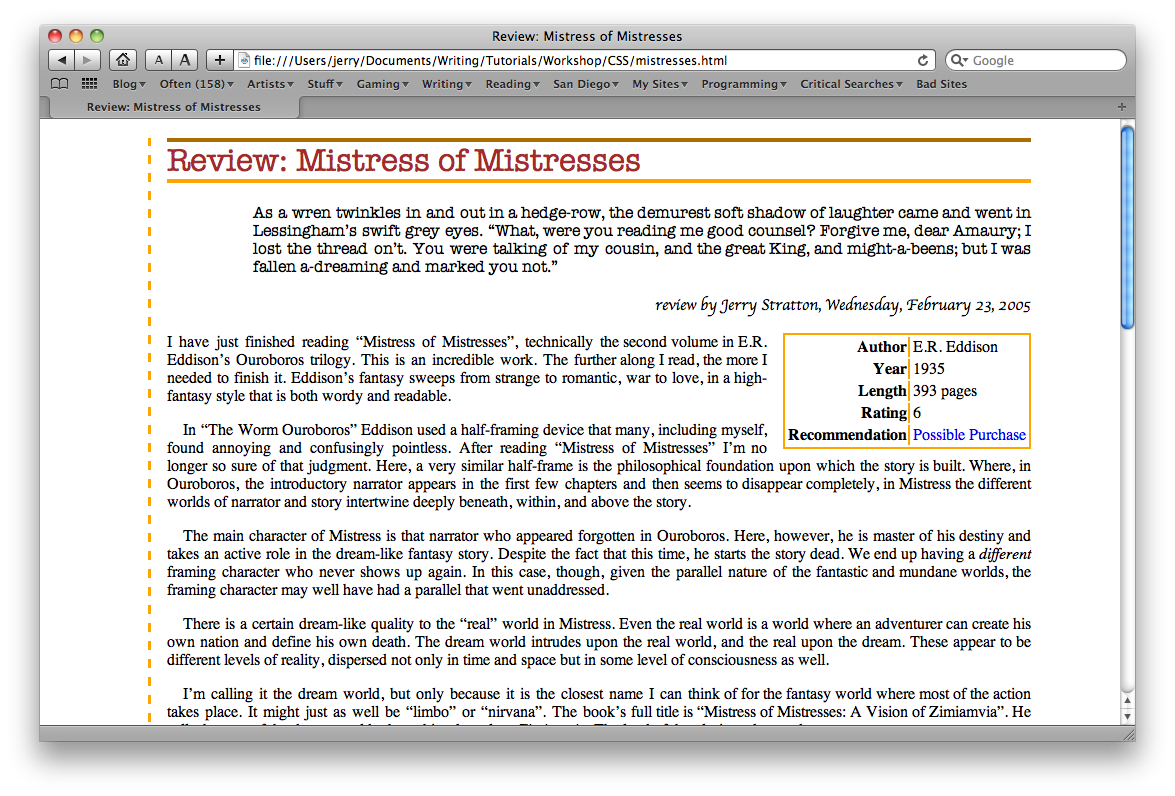Open the Bad Sites bookmark

point(941,84)
